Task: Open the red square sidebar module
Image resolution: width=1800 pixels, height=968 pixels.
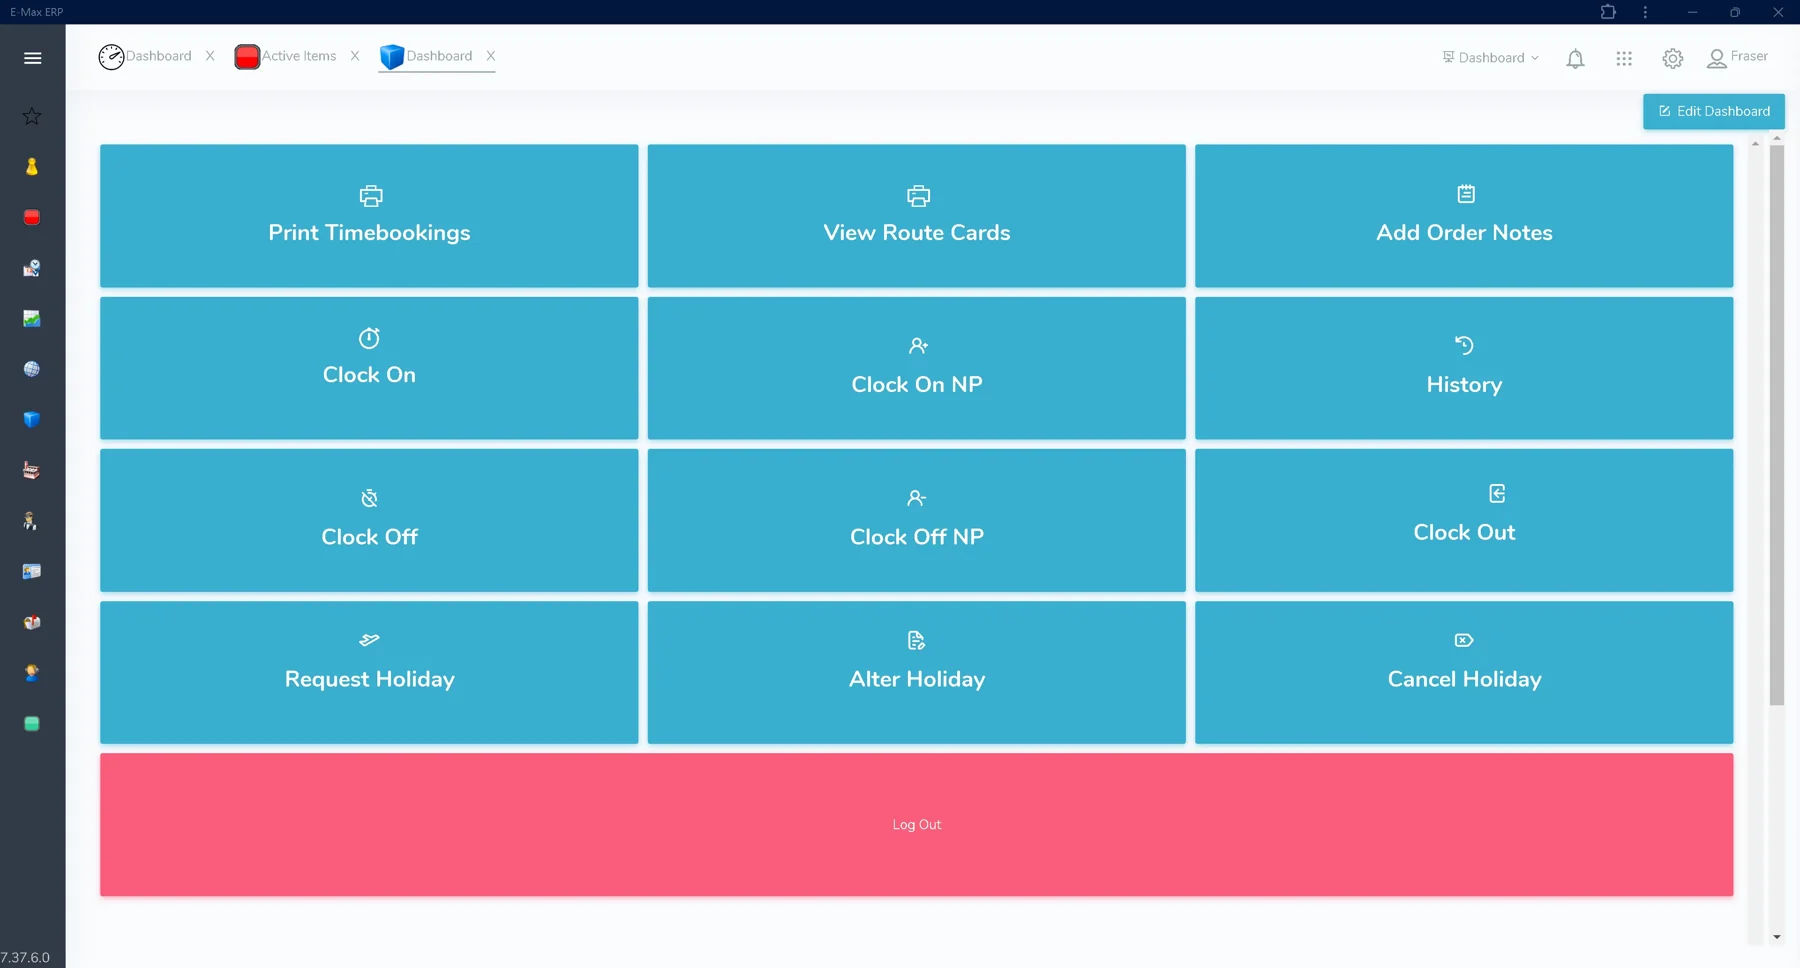Action: [32, 217]
